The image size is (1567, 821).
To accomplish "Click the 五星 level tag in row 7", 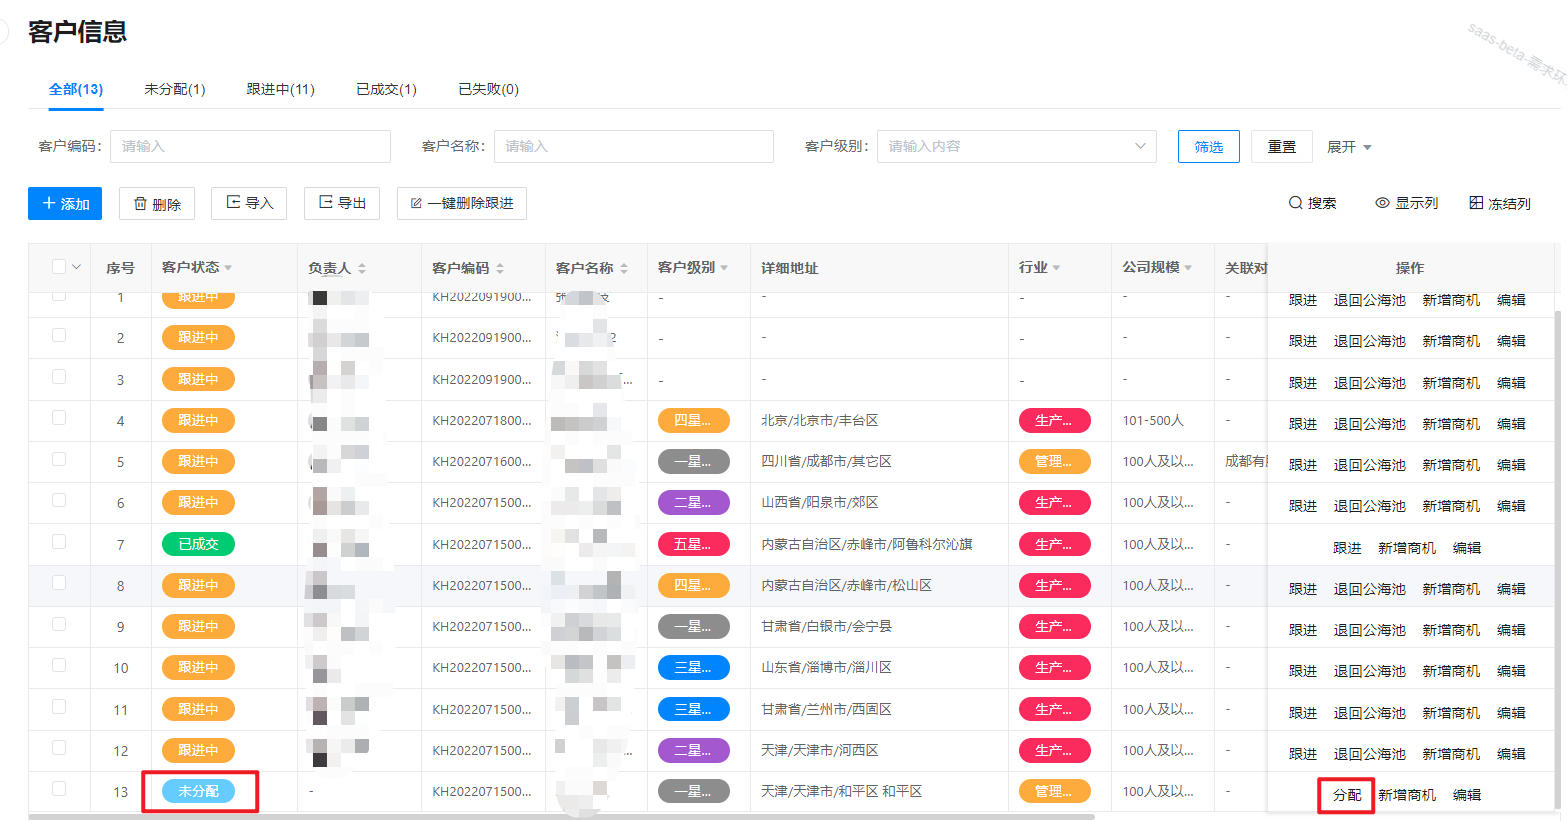I will pyautogui.click(x=694, y=544).
